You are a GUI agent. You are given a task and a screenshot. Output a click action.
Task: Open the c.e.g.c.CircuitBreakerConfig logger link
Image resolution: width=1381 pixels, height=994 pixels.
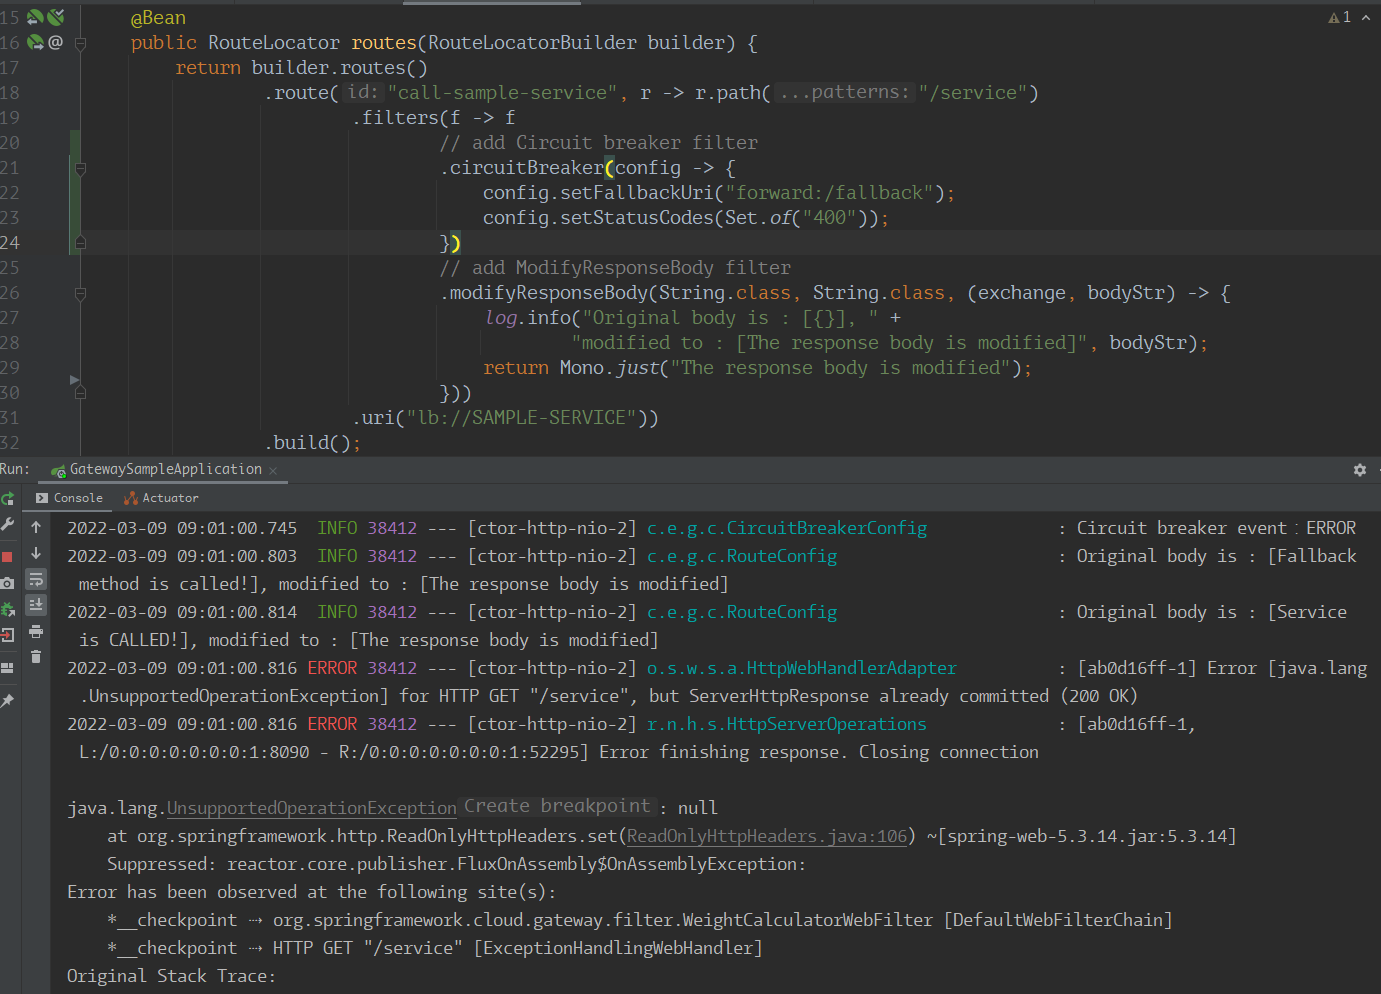pos(787,528)
